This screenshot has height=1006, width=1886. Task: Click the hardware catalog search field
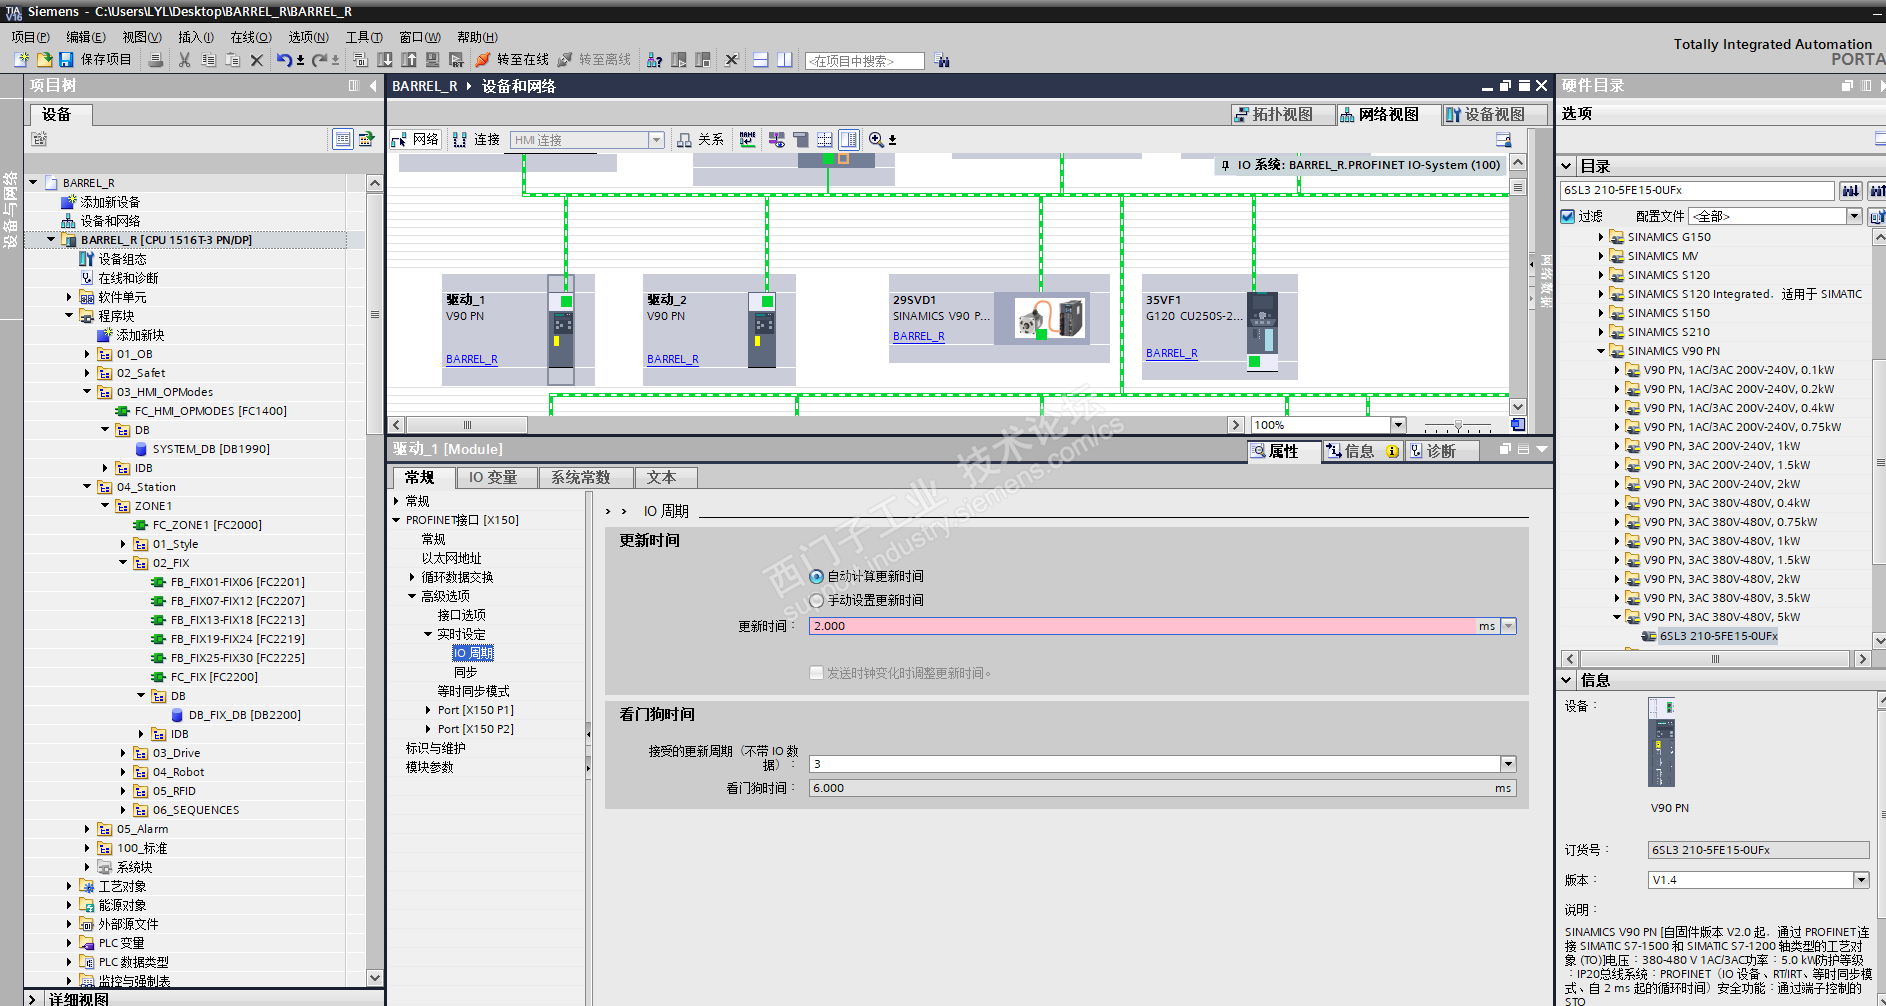point(1697,190)
